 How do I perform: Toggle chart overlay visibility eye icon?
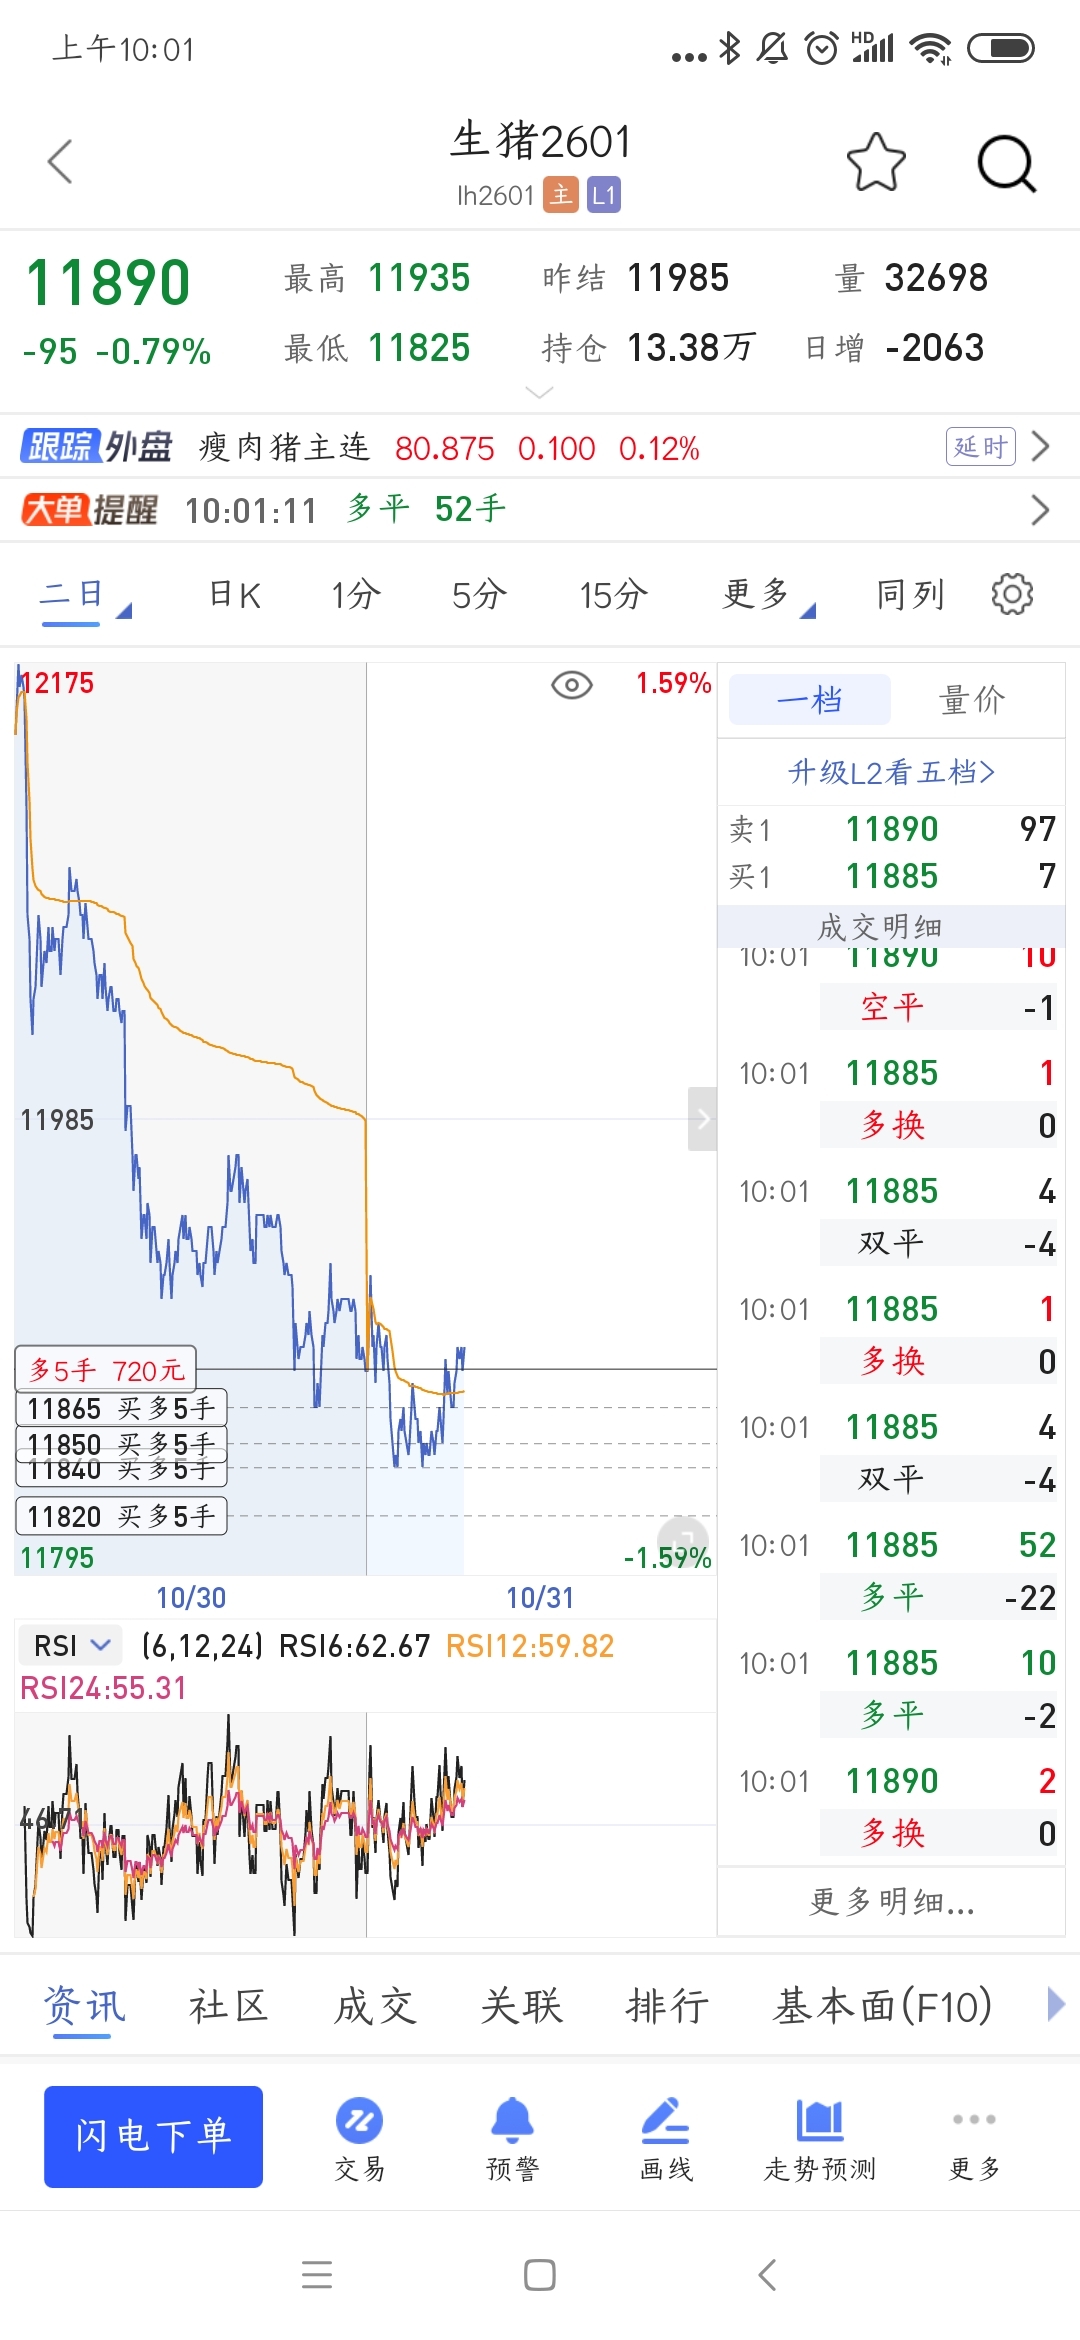572,685
